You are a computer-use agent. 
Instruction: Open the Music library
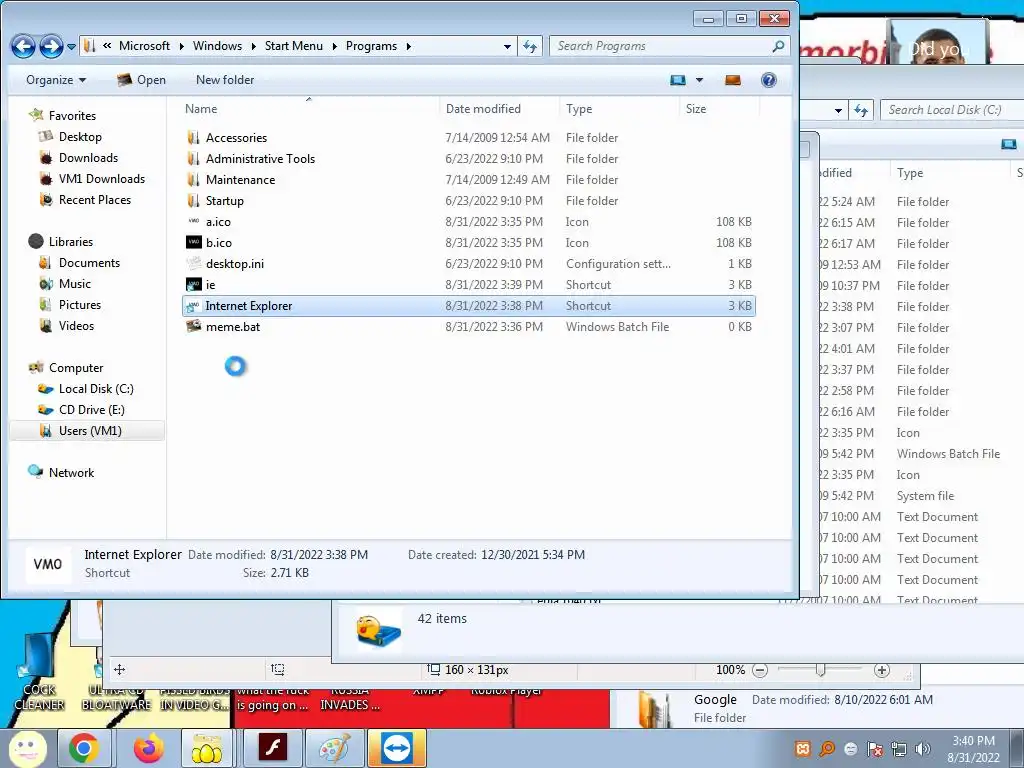coord(74,283)
